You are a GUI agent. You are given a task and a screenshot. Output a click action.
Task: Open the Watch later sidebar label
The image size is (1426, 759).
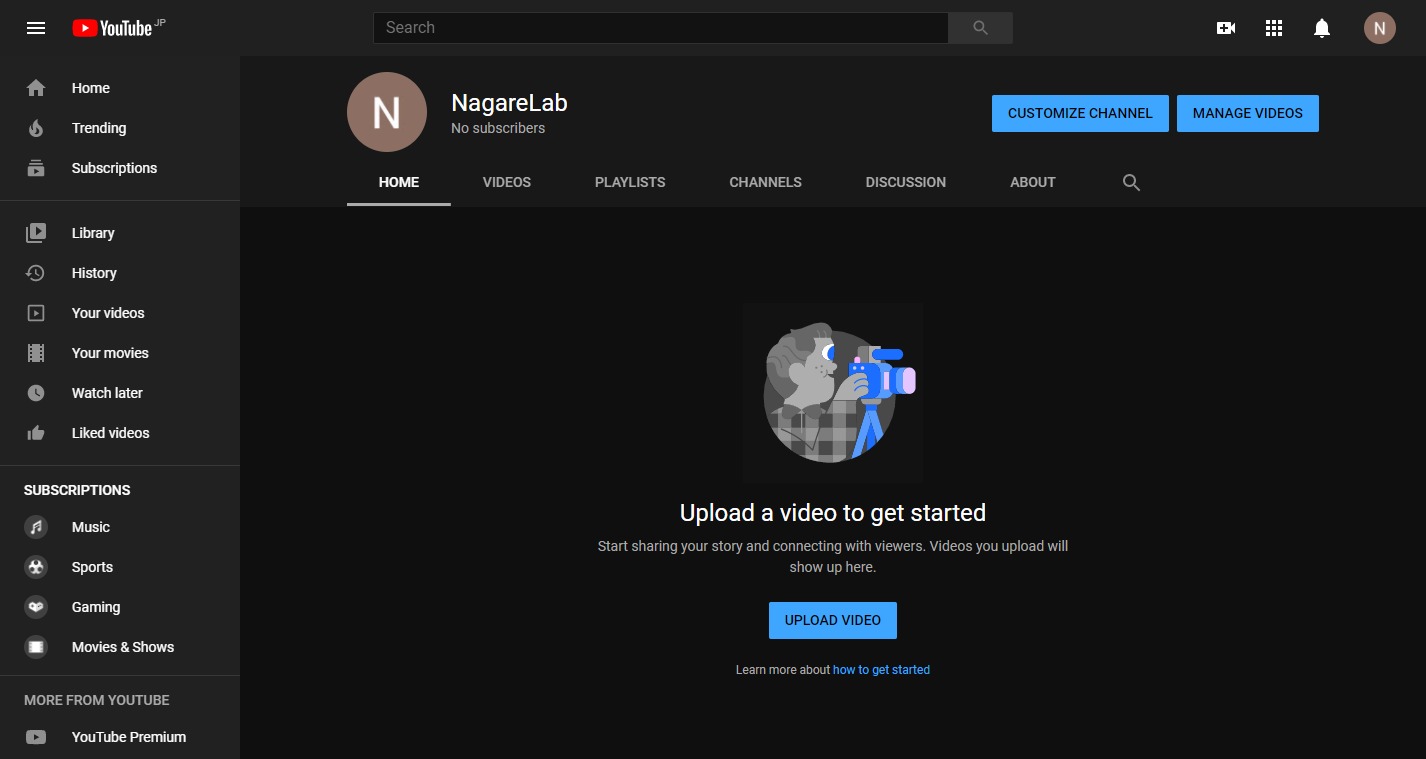[107, 393]
